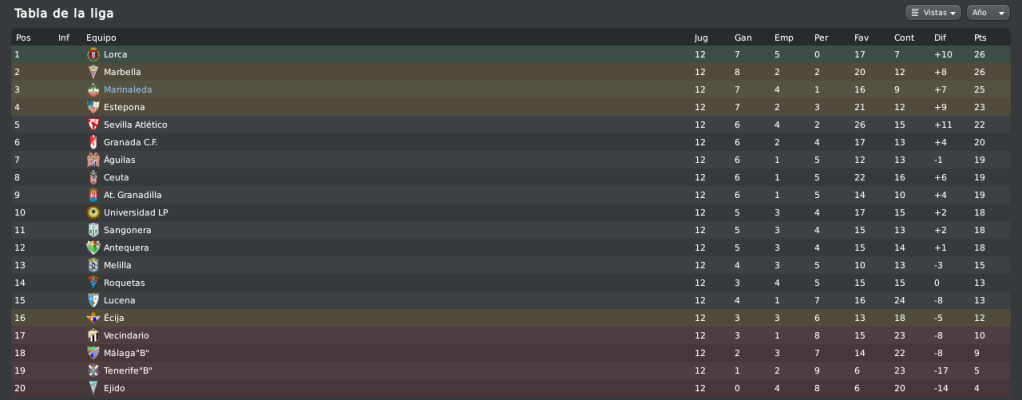Click the Granada C.F. club badge
The image size is (1022, 400).
point(94,142)
